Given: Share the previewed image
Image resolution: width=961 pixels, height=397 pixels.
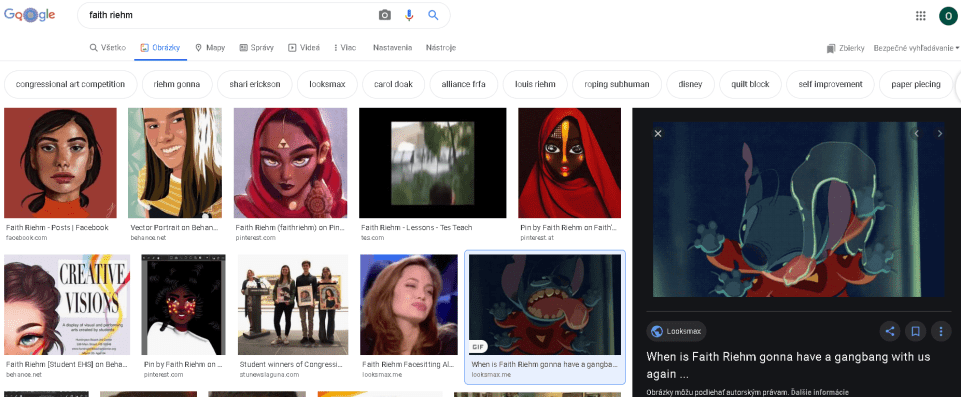Looking at the screenshot, I should [x=890, y=331].
